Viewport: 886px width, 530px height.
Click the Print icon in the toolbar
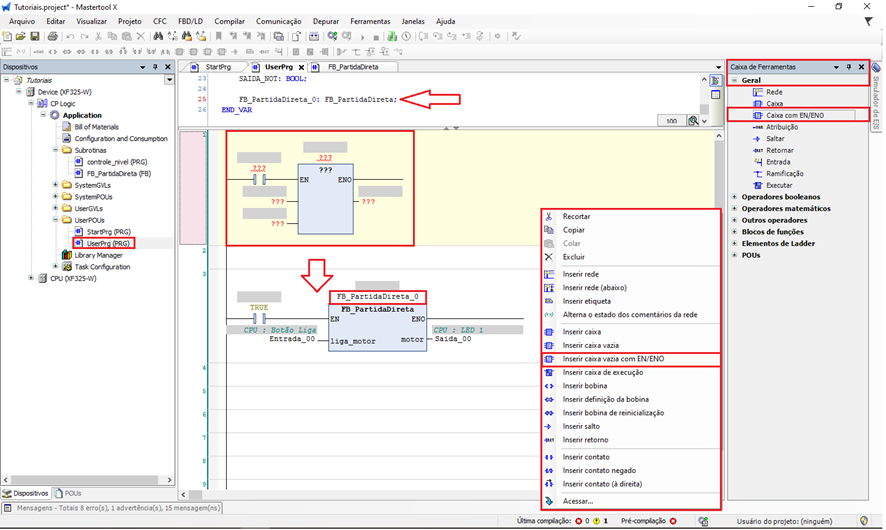(x=51, y=37)
